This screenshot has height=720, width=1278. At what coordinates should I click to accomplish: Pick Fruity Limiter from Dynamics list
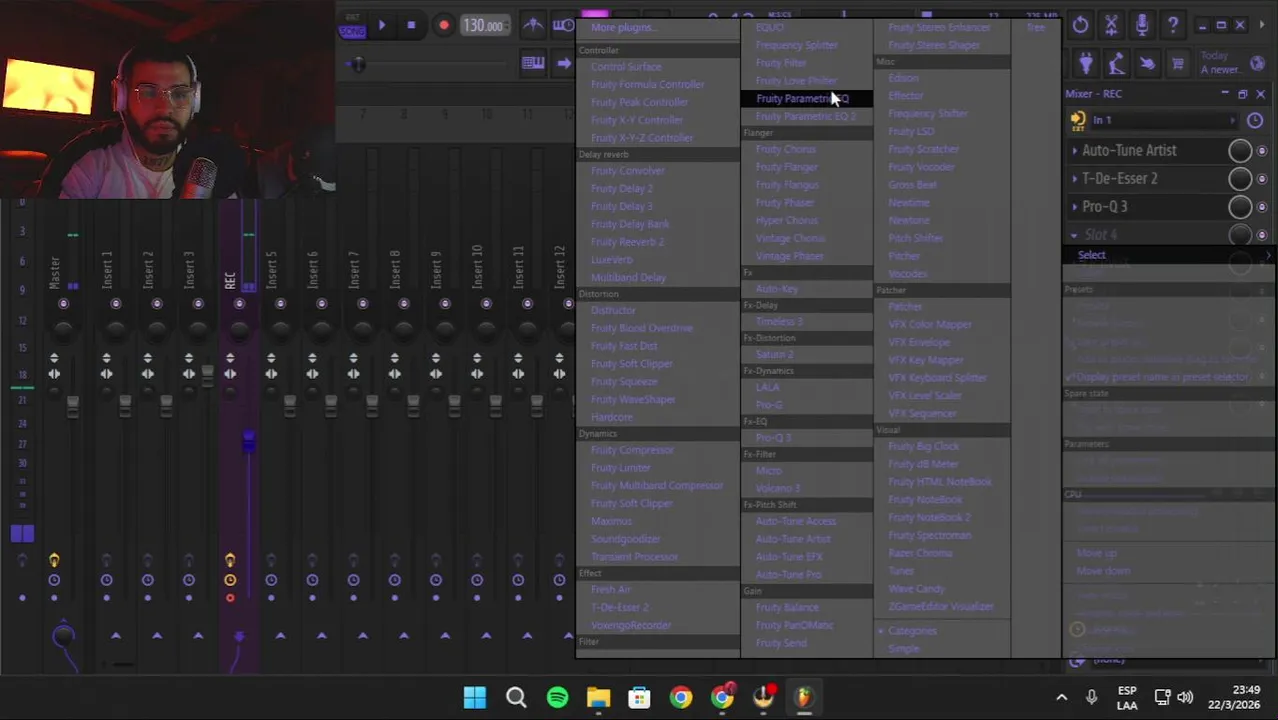(x=621, y=468)
